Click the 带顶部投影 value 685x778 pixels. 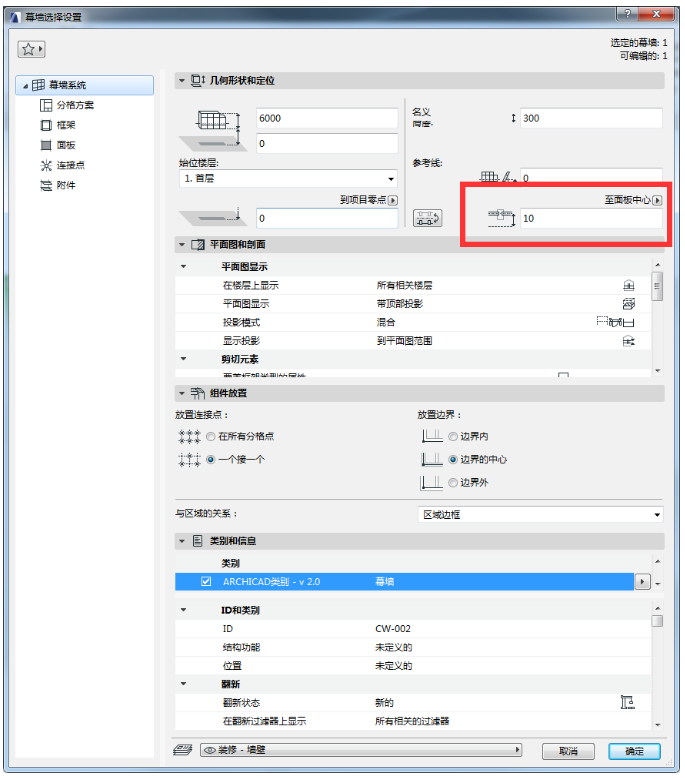400,304
